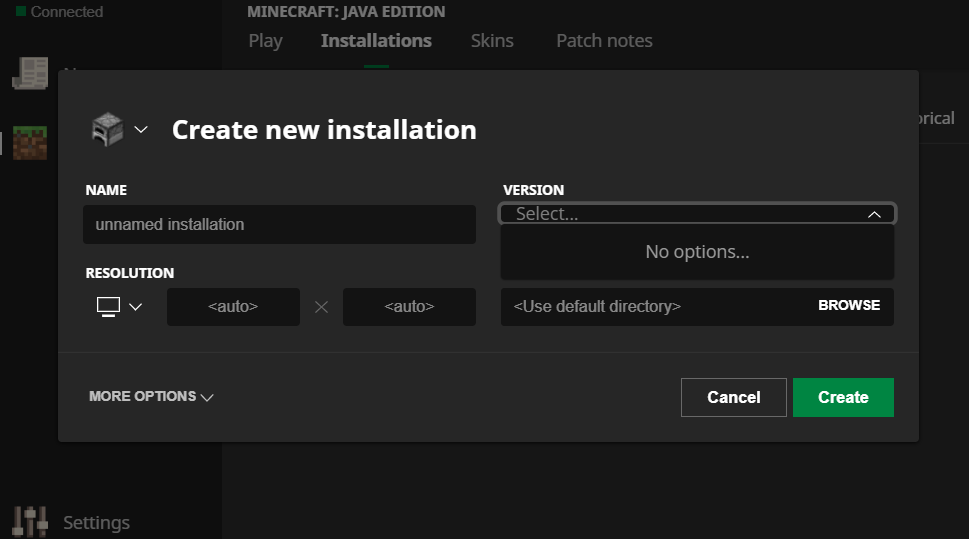
Task: Select the grass block Minecraft icon
Action: pyautogui.click(x=30, y=142)
